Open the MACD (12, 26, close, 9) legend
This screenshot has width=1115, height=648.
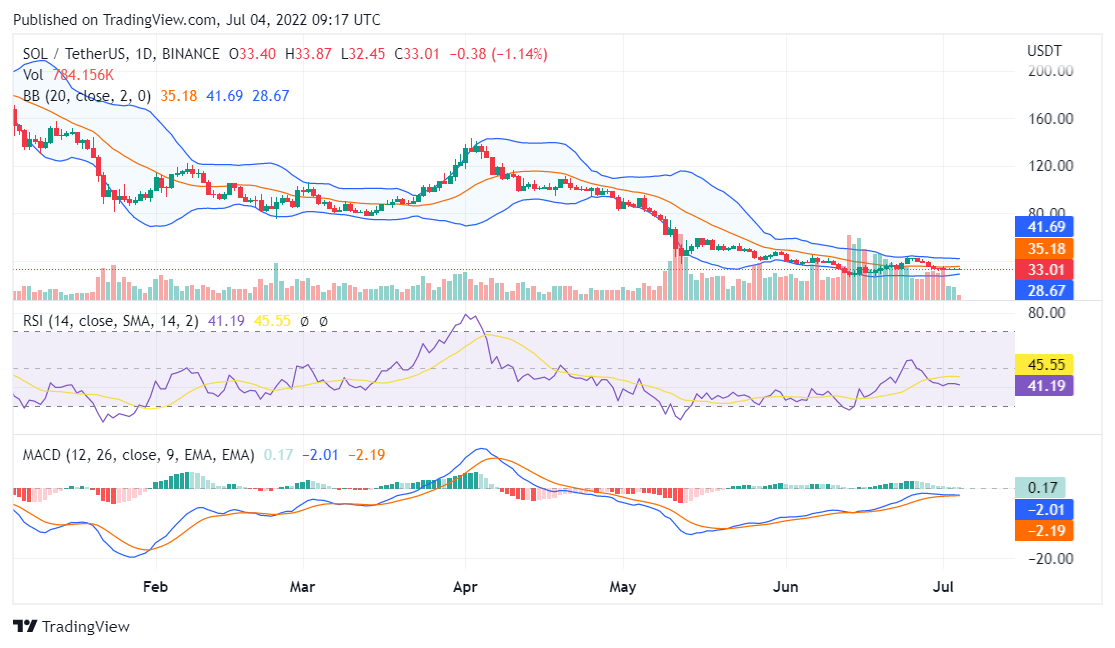138,455
